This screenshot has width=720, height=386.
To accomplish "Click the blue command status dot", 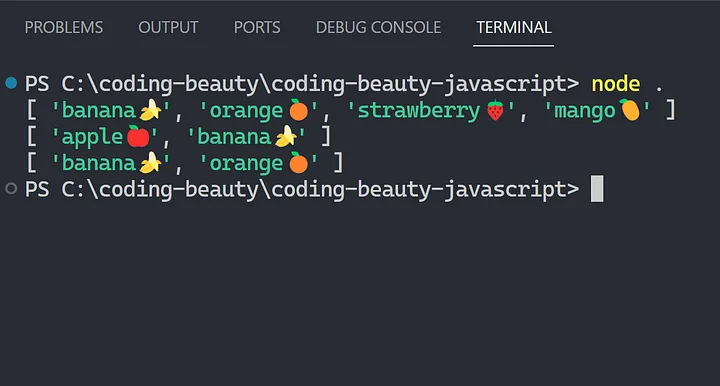I will click(x=11, y=83).
